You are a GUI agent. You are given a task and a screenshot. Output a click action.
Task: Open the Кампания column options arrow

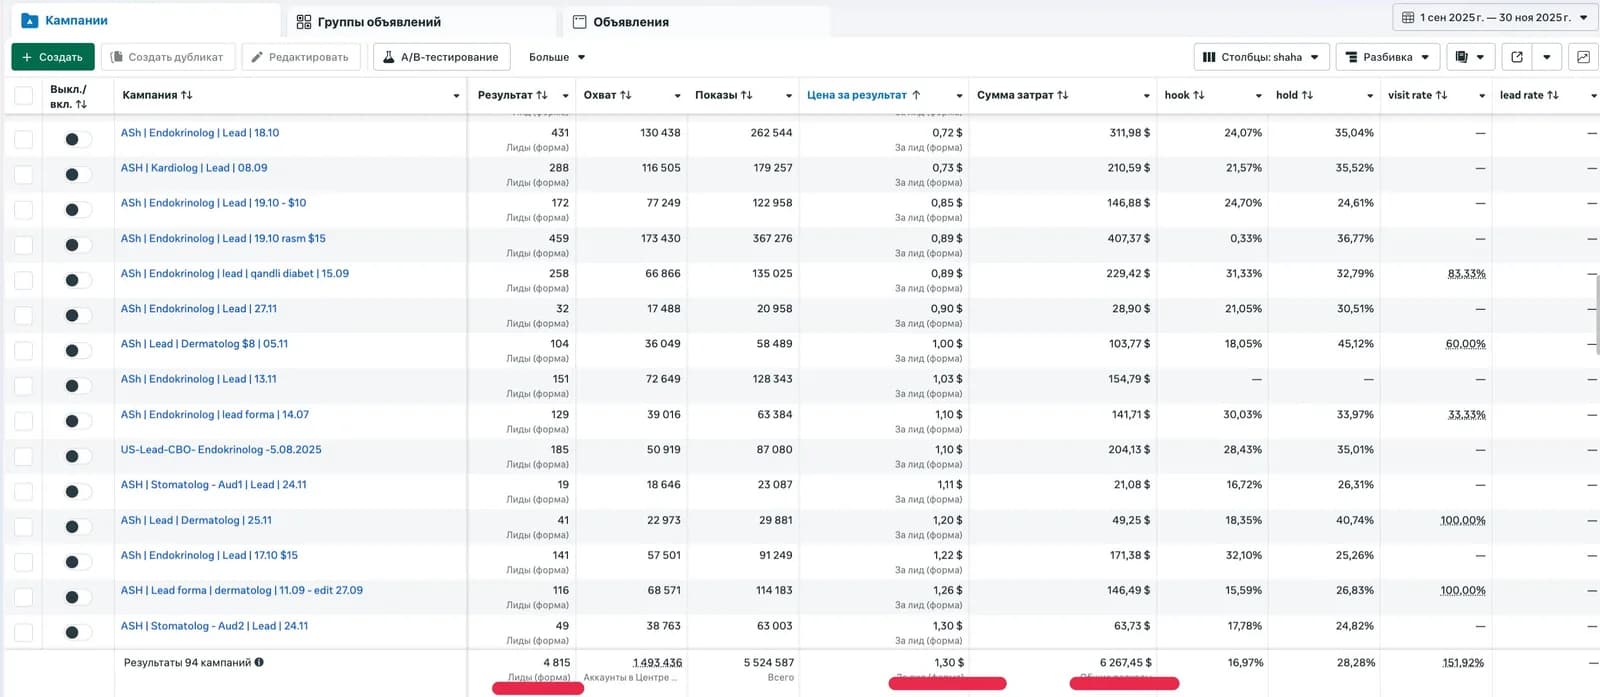[x=456, y=96]
